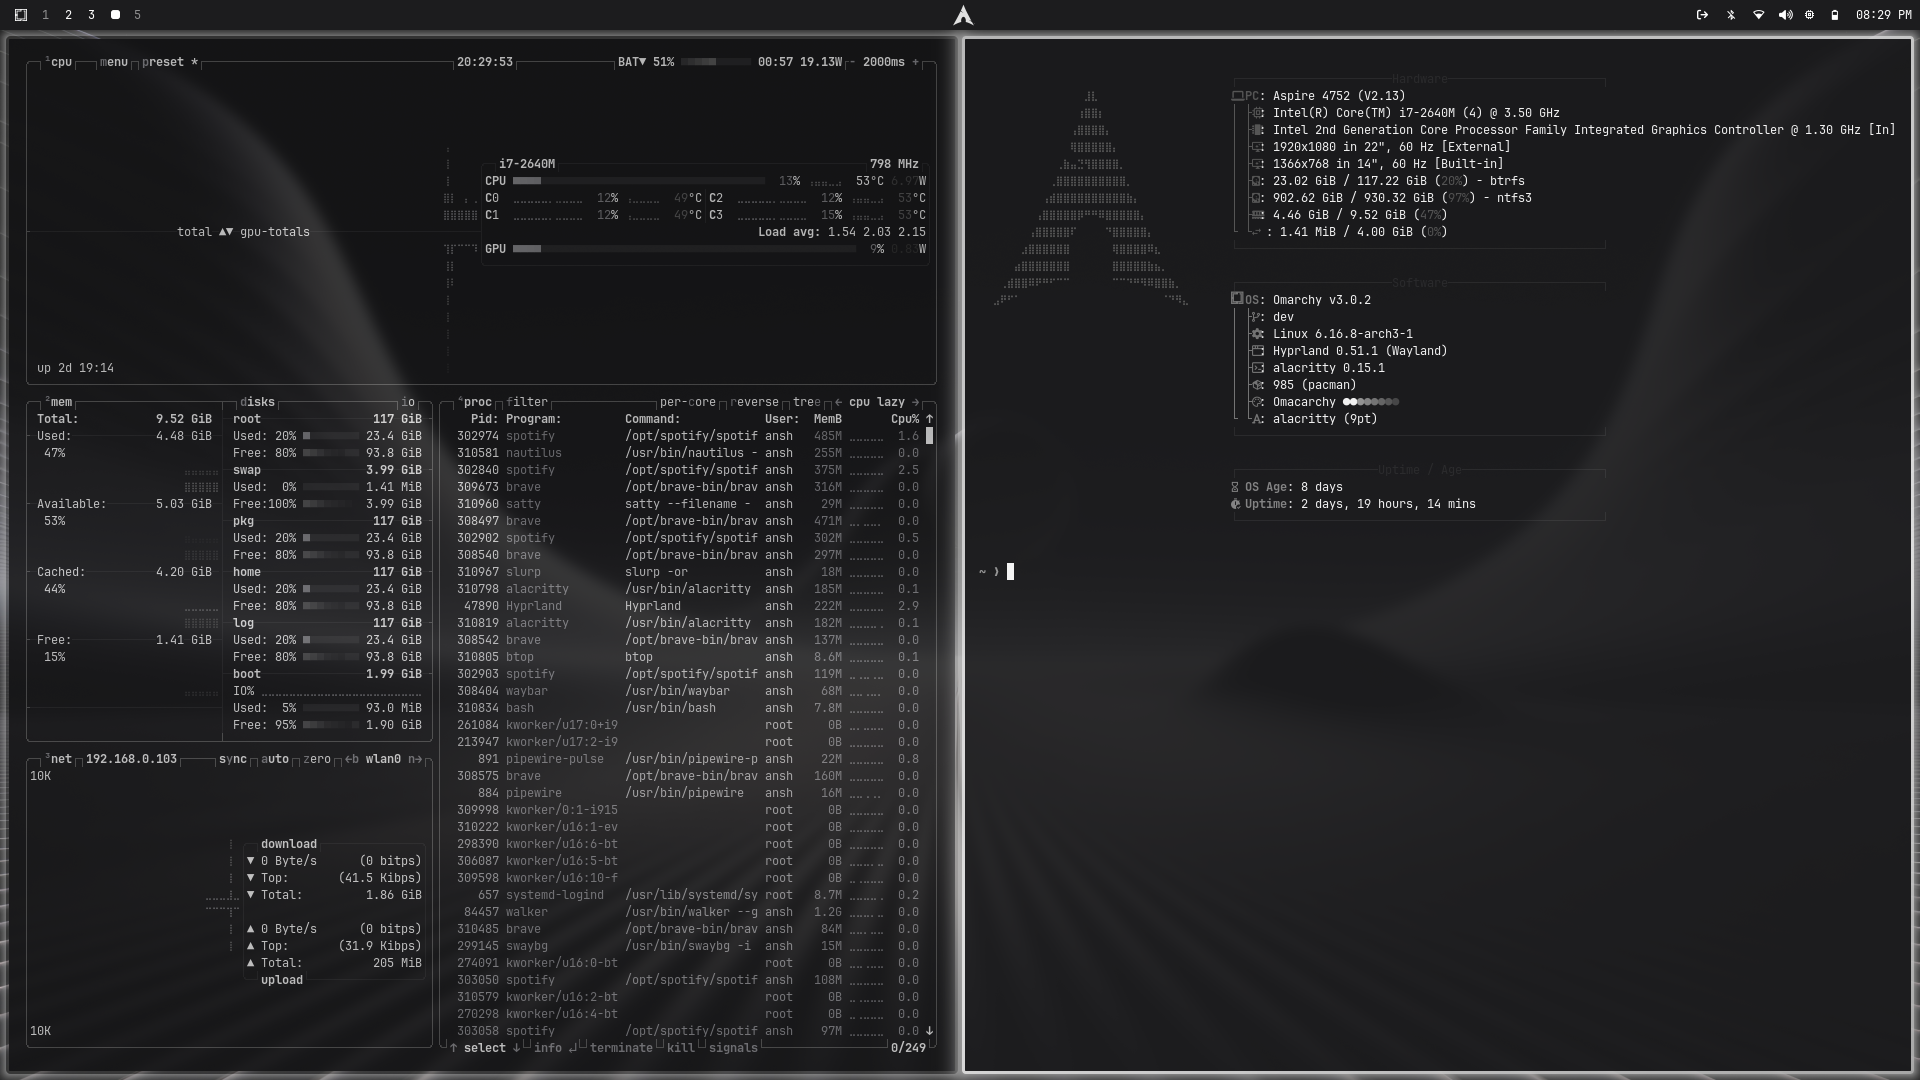This screenshot has height=1080, width=1920.
Task: Click select up arrow in proc footer
Action: [x=454, y=1048]
